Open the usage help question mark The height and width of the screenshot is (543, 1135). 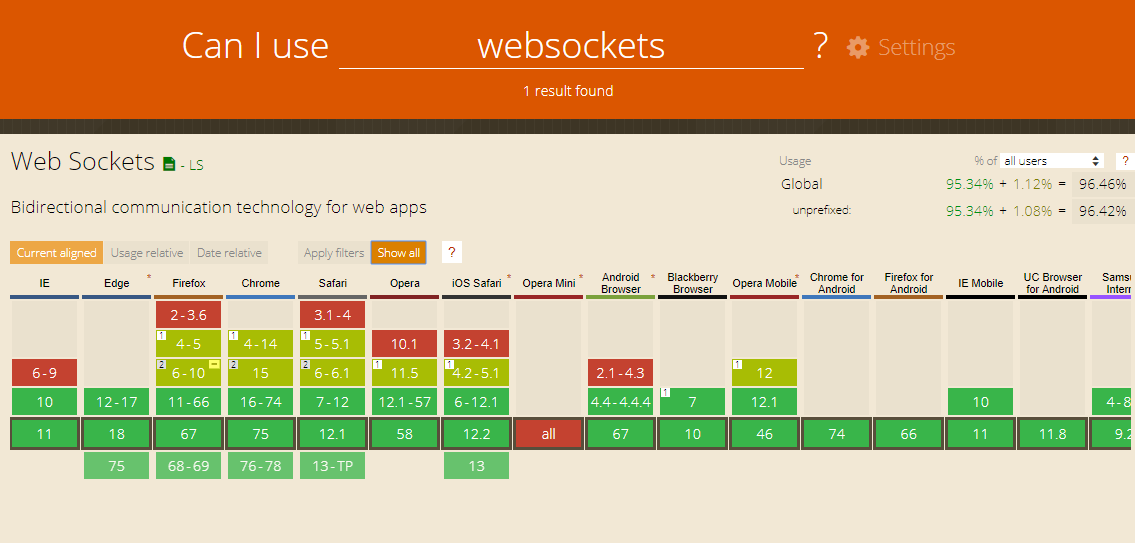[1126, 161]
